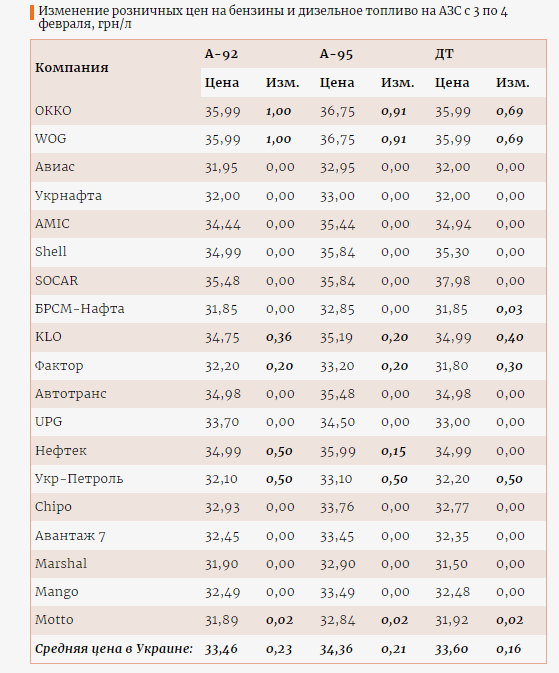Select the OKKO company row label

(x=53, y=111)
